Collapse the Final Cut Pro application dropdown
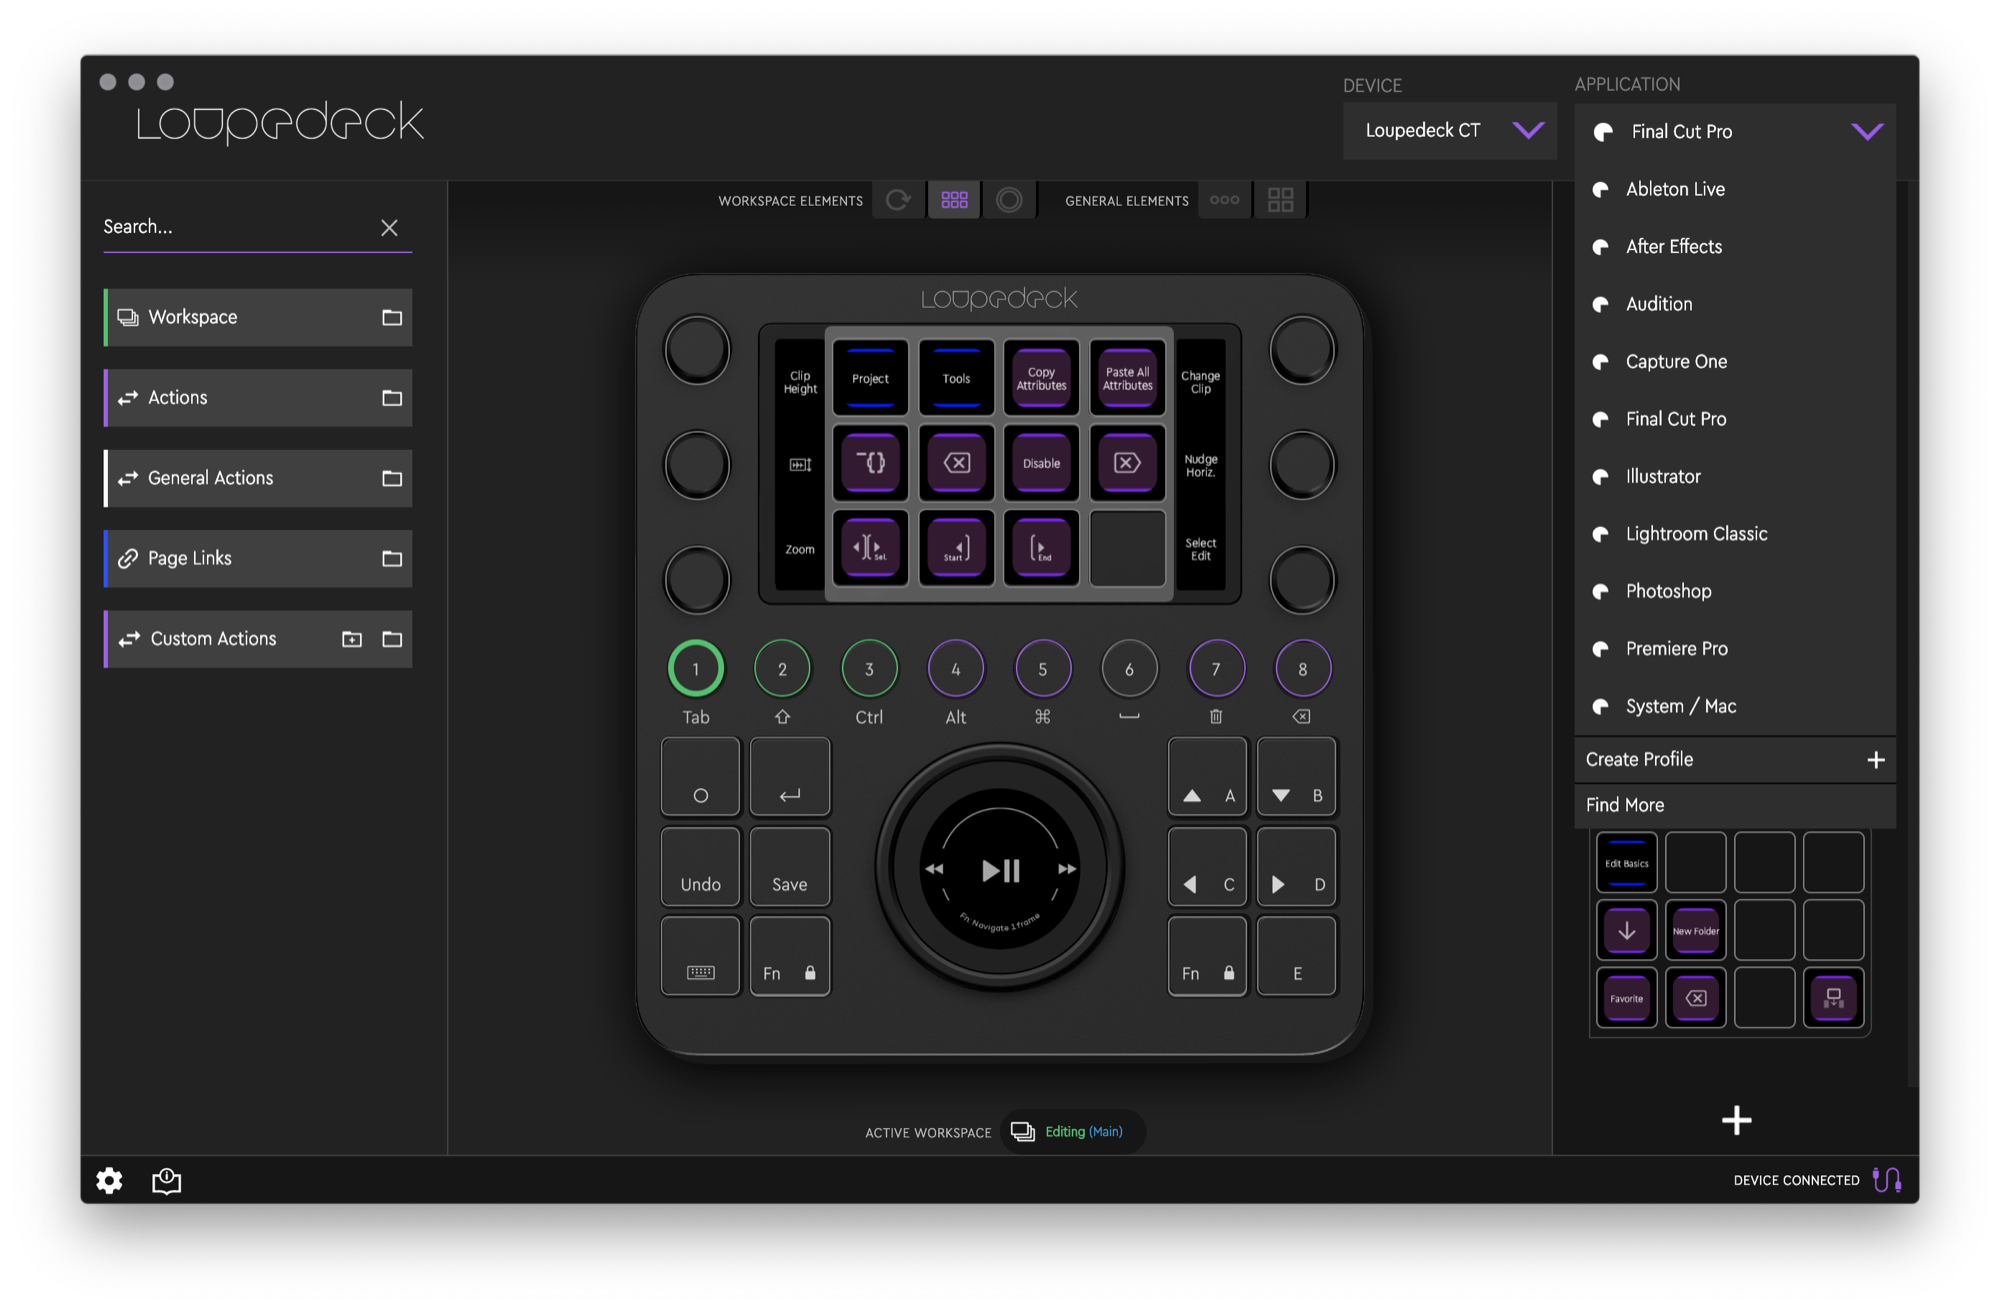The image size is (2000, 1310). pyautogui.click(x=1866, y=131)
